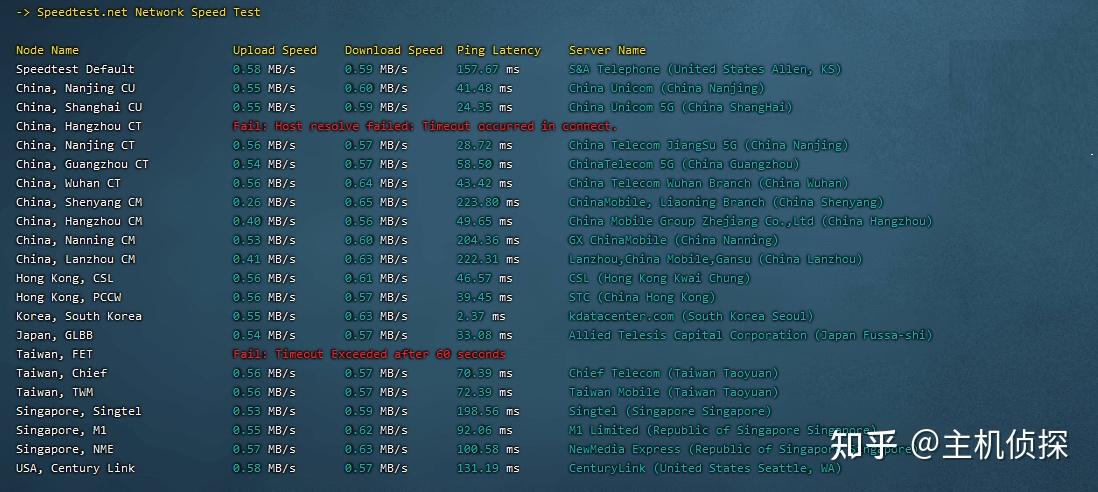Click the 'China, Nanning CM' node name

[75, 239]
